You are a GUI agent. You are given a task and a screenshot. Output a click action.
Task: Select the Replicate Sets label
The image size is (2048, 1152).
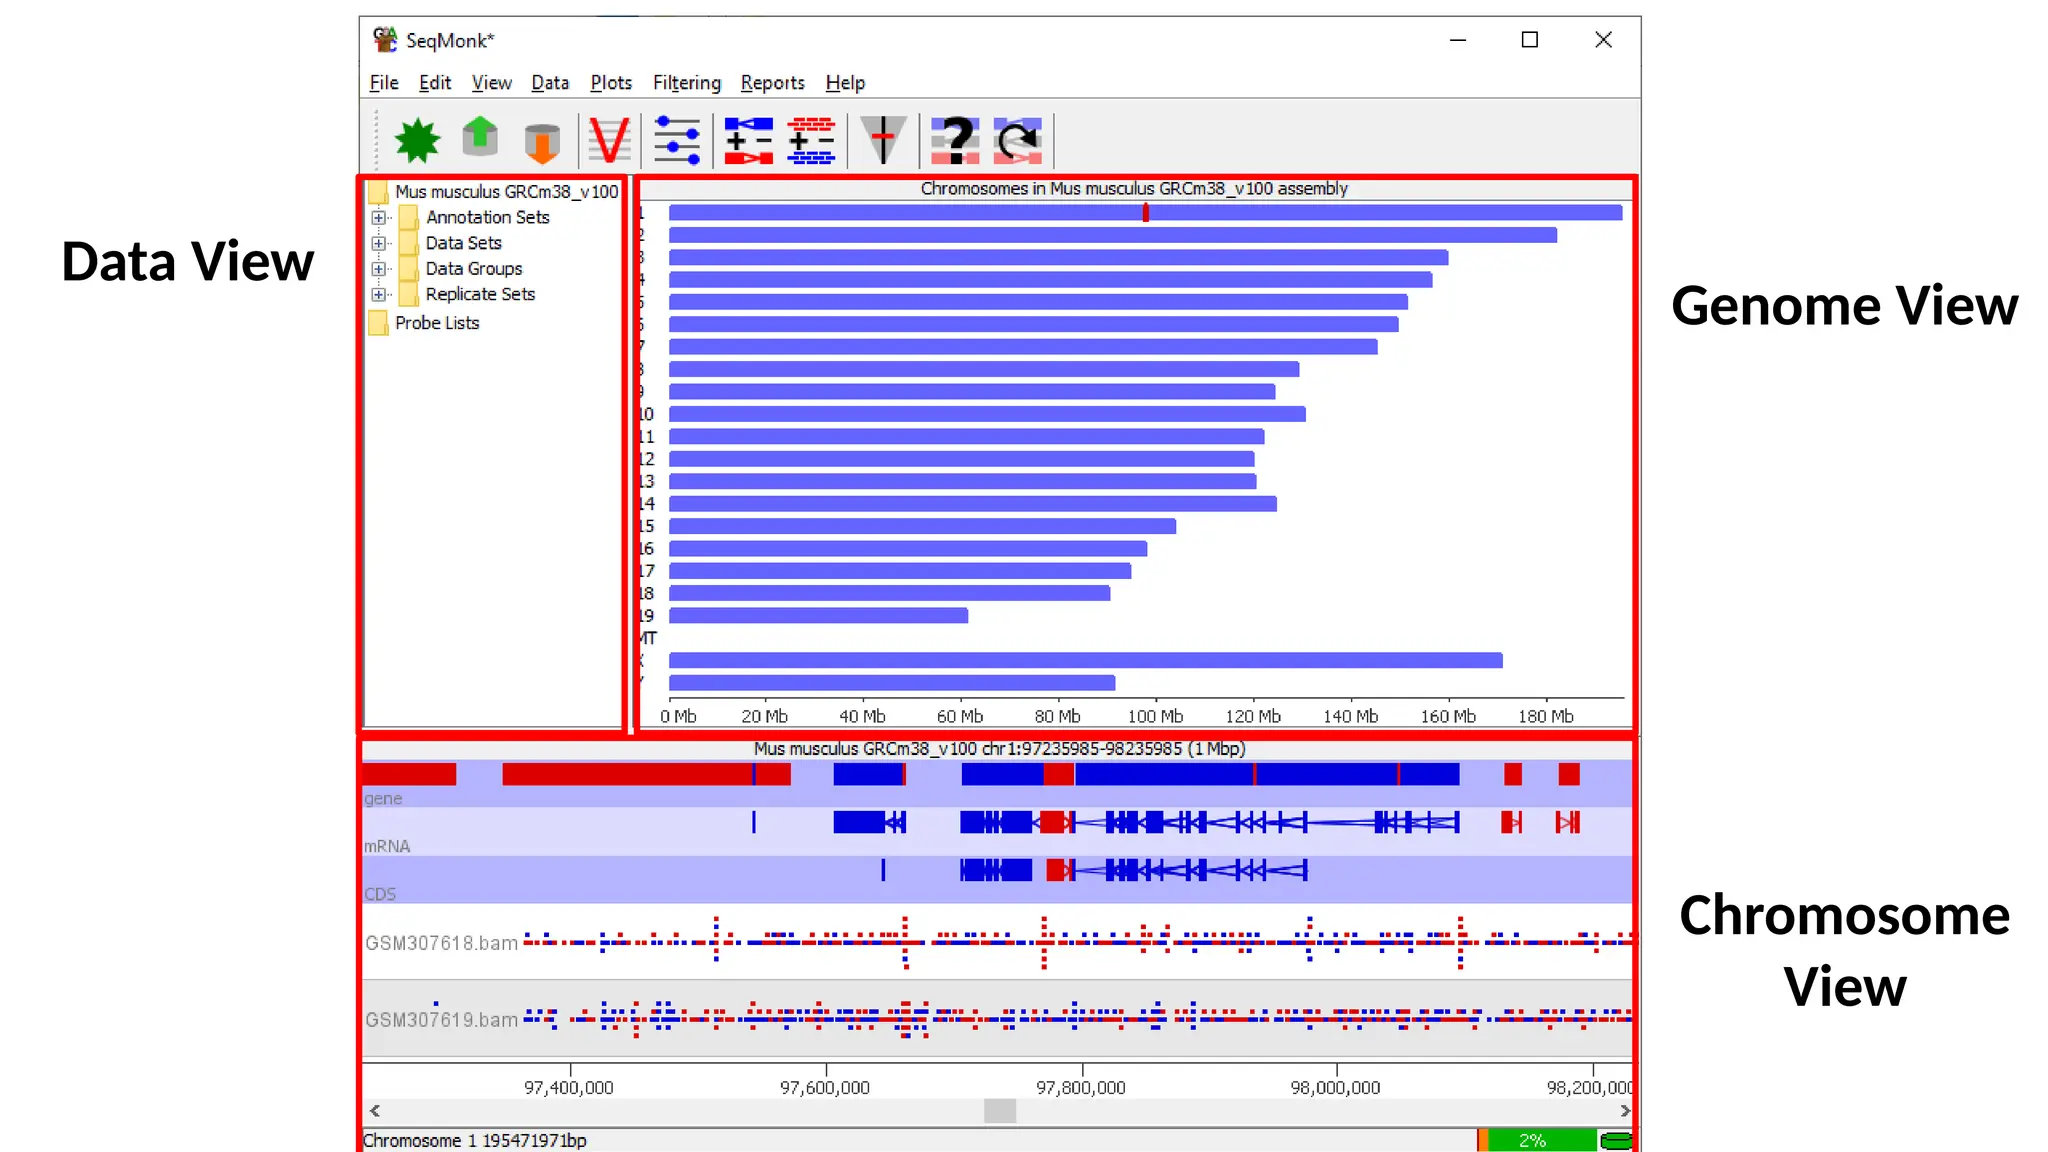tap(480, 294)
